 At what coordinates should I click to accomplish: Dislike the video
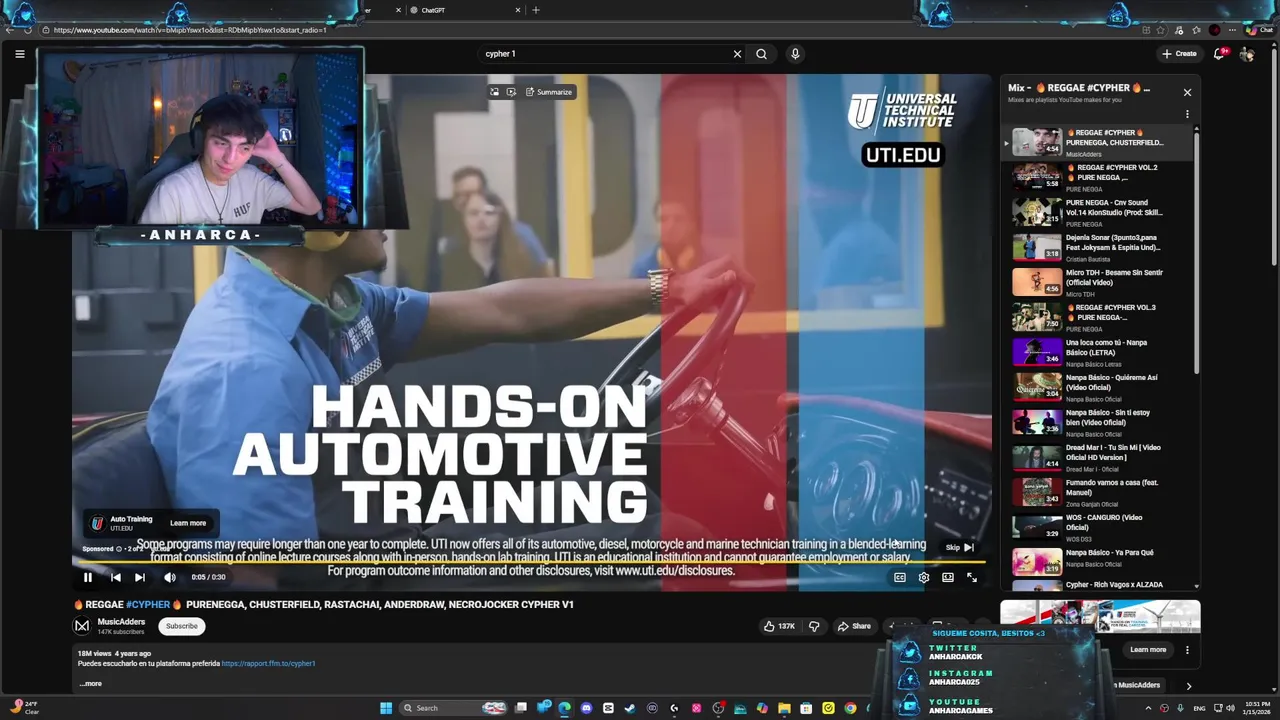[814, 626]
